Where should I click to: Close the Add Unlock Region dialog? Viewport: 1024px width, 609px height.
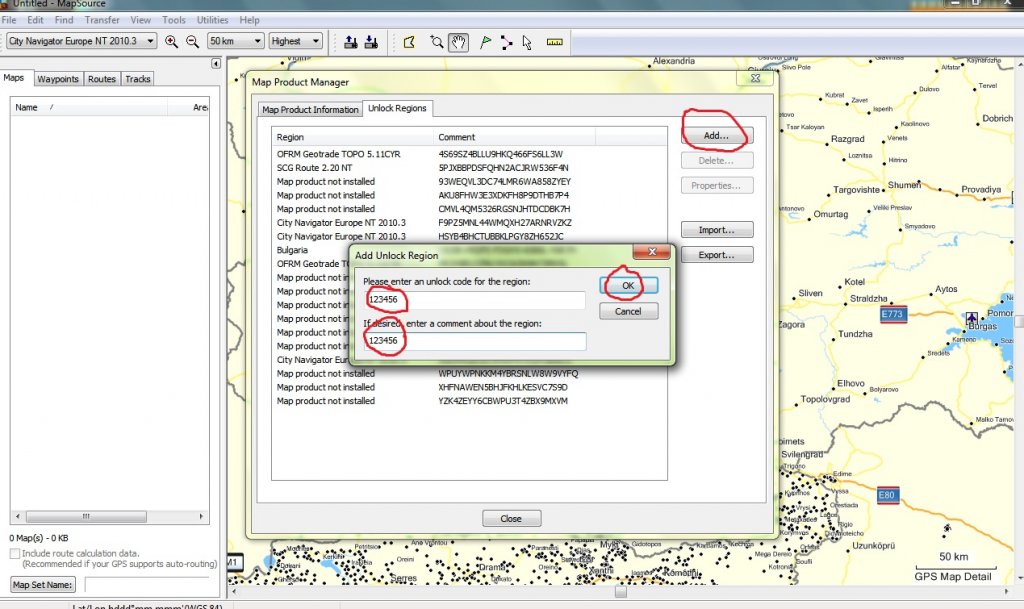(x=651, y=251)
